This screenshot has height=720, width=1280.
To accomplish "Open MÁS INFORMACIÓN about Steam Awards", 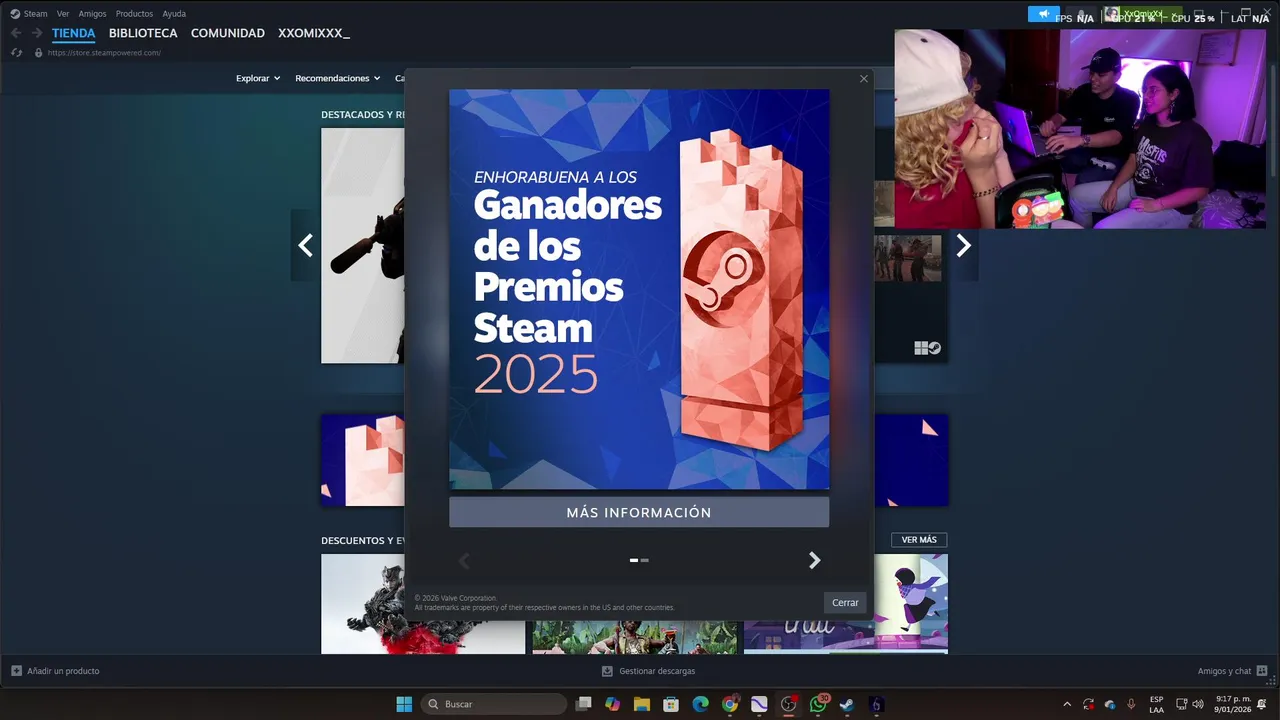I will [x=639, y=512].
